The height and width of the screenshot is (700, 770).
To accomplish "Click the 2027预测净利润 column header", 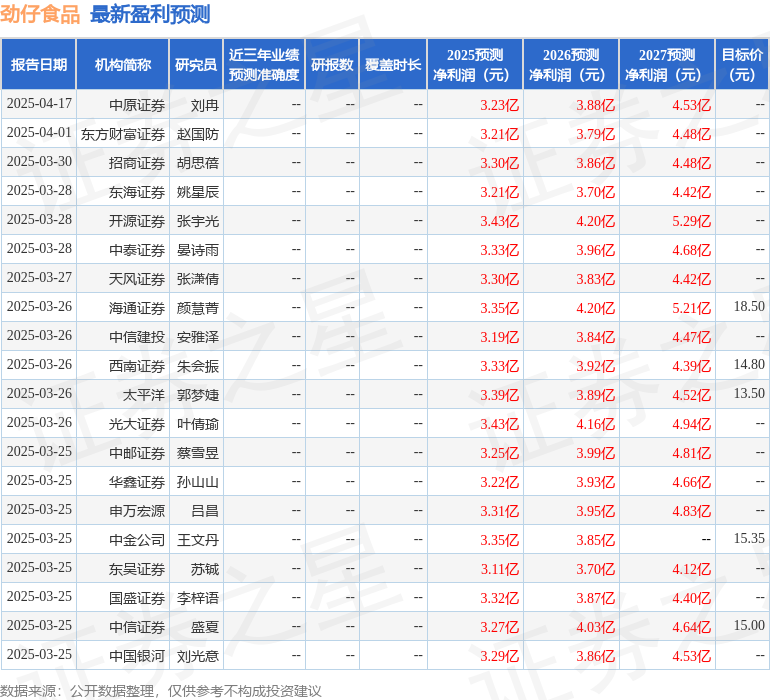I will pos(666,65).
